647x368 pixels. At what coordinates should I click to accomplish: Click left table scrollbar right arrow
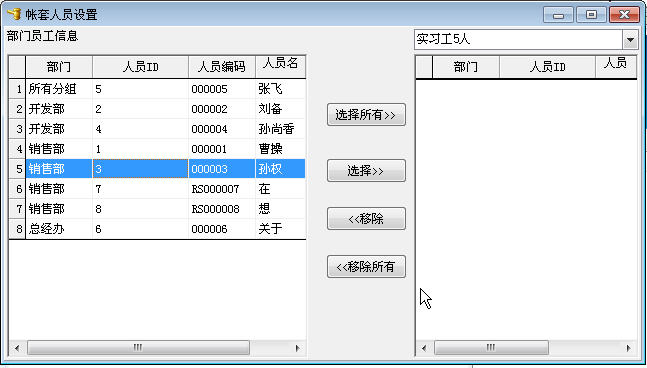(298, 348)
